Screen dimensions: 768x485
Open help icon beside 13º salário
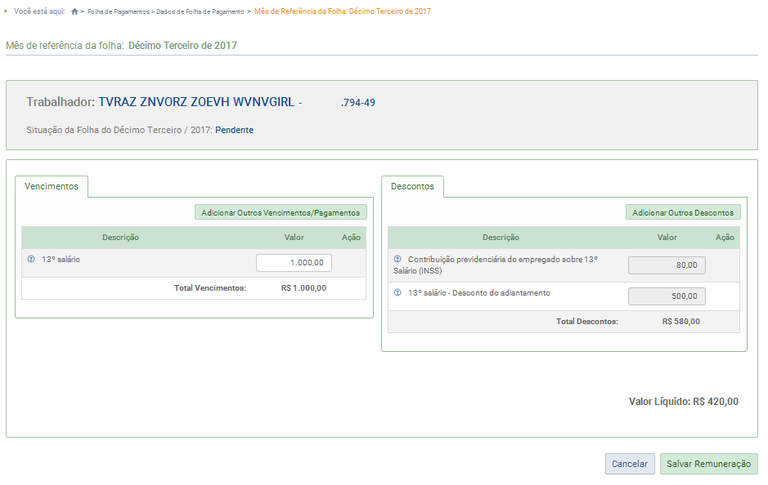click(31, 259)
